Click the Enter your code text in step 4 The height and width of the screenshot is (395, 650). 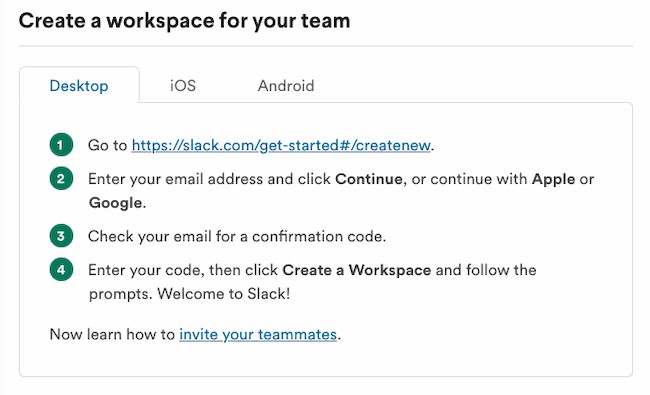(146, 270)
